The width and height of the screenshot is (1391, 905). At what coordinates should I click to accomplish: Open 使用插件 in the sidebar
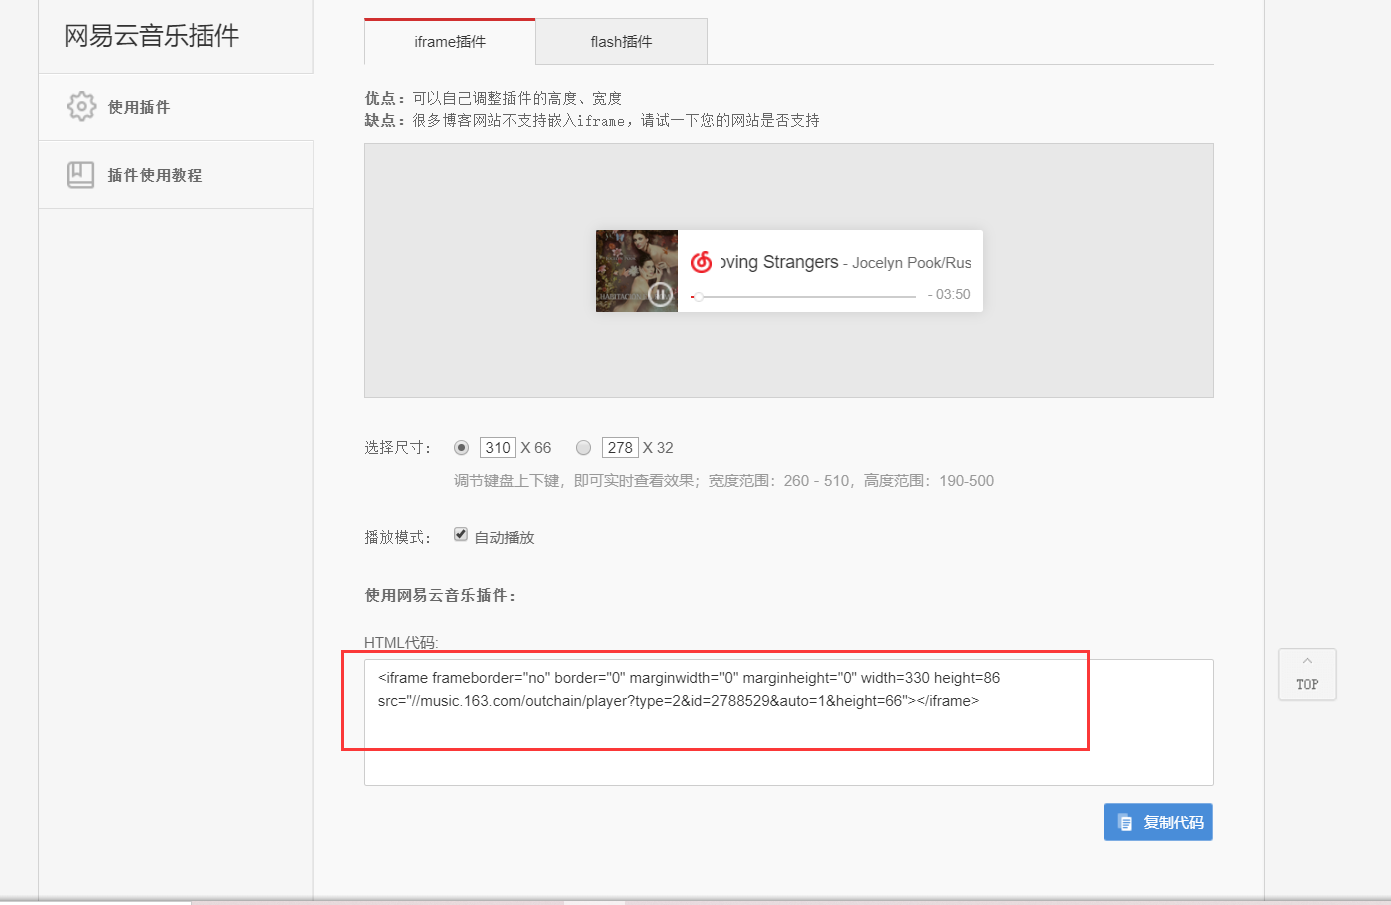[x=176, y=107]
